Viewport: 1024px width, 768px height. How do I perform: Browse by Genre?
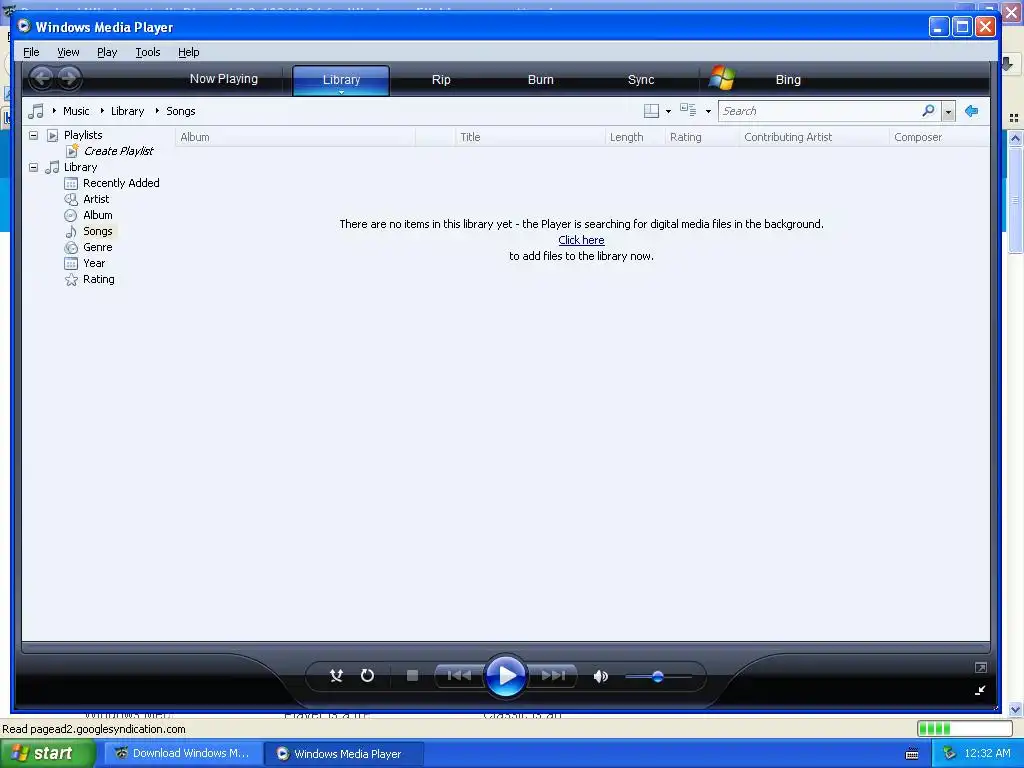(97, 247)
